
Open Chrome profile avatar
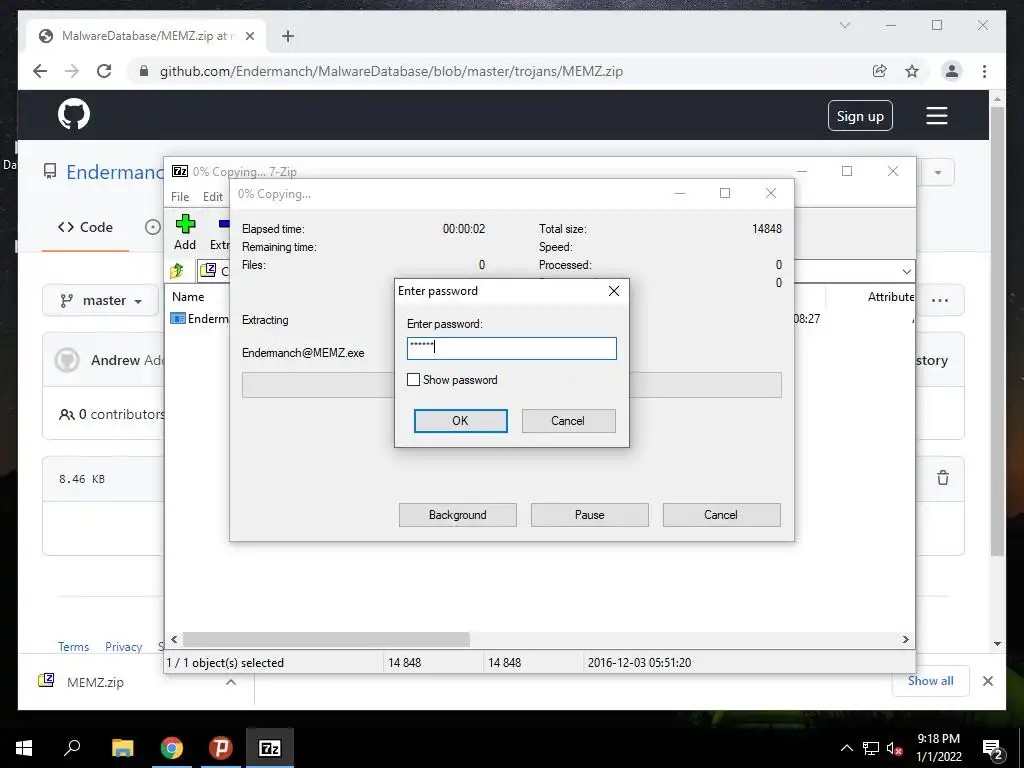tap(952, 71)
